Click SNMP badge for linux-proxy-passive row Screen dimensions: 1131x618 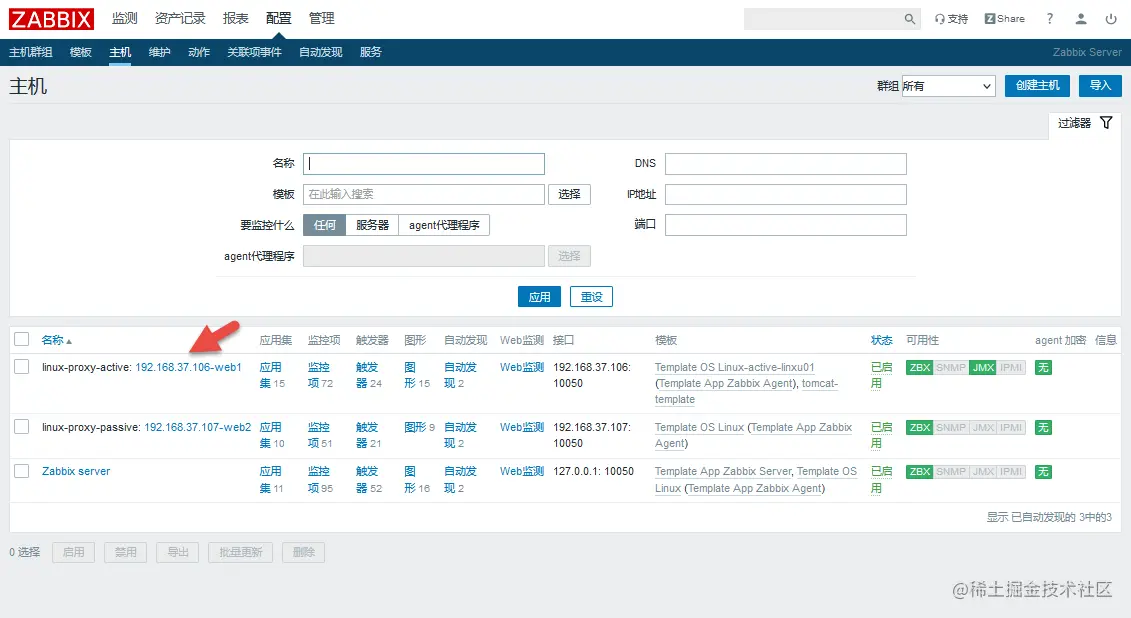pyautogui.click(x=951, y=428)
